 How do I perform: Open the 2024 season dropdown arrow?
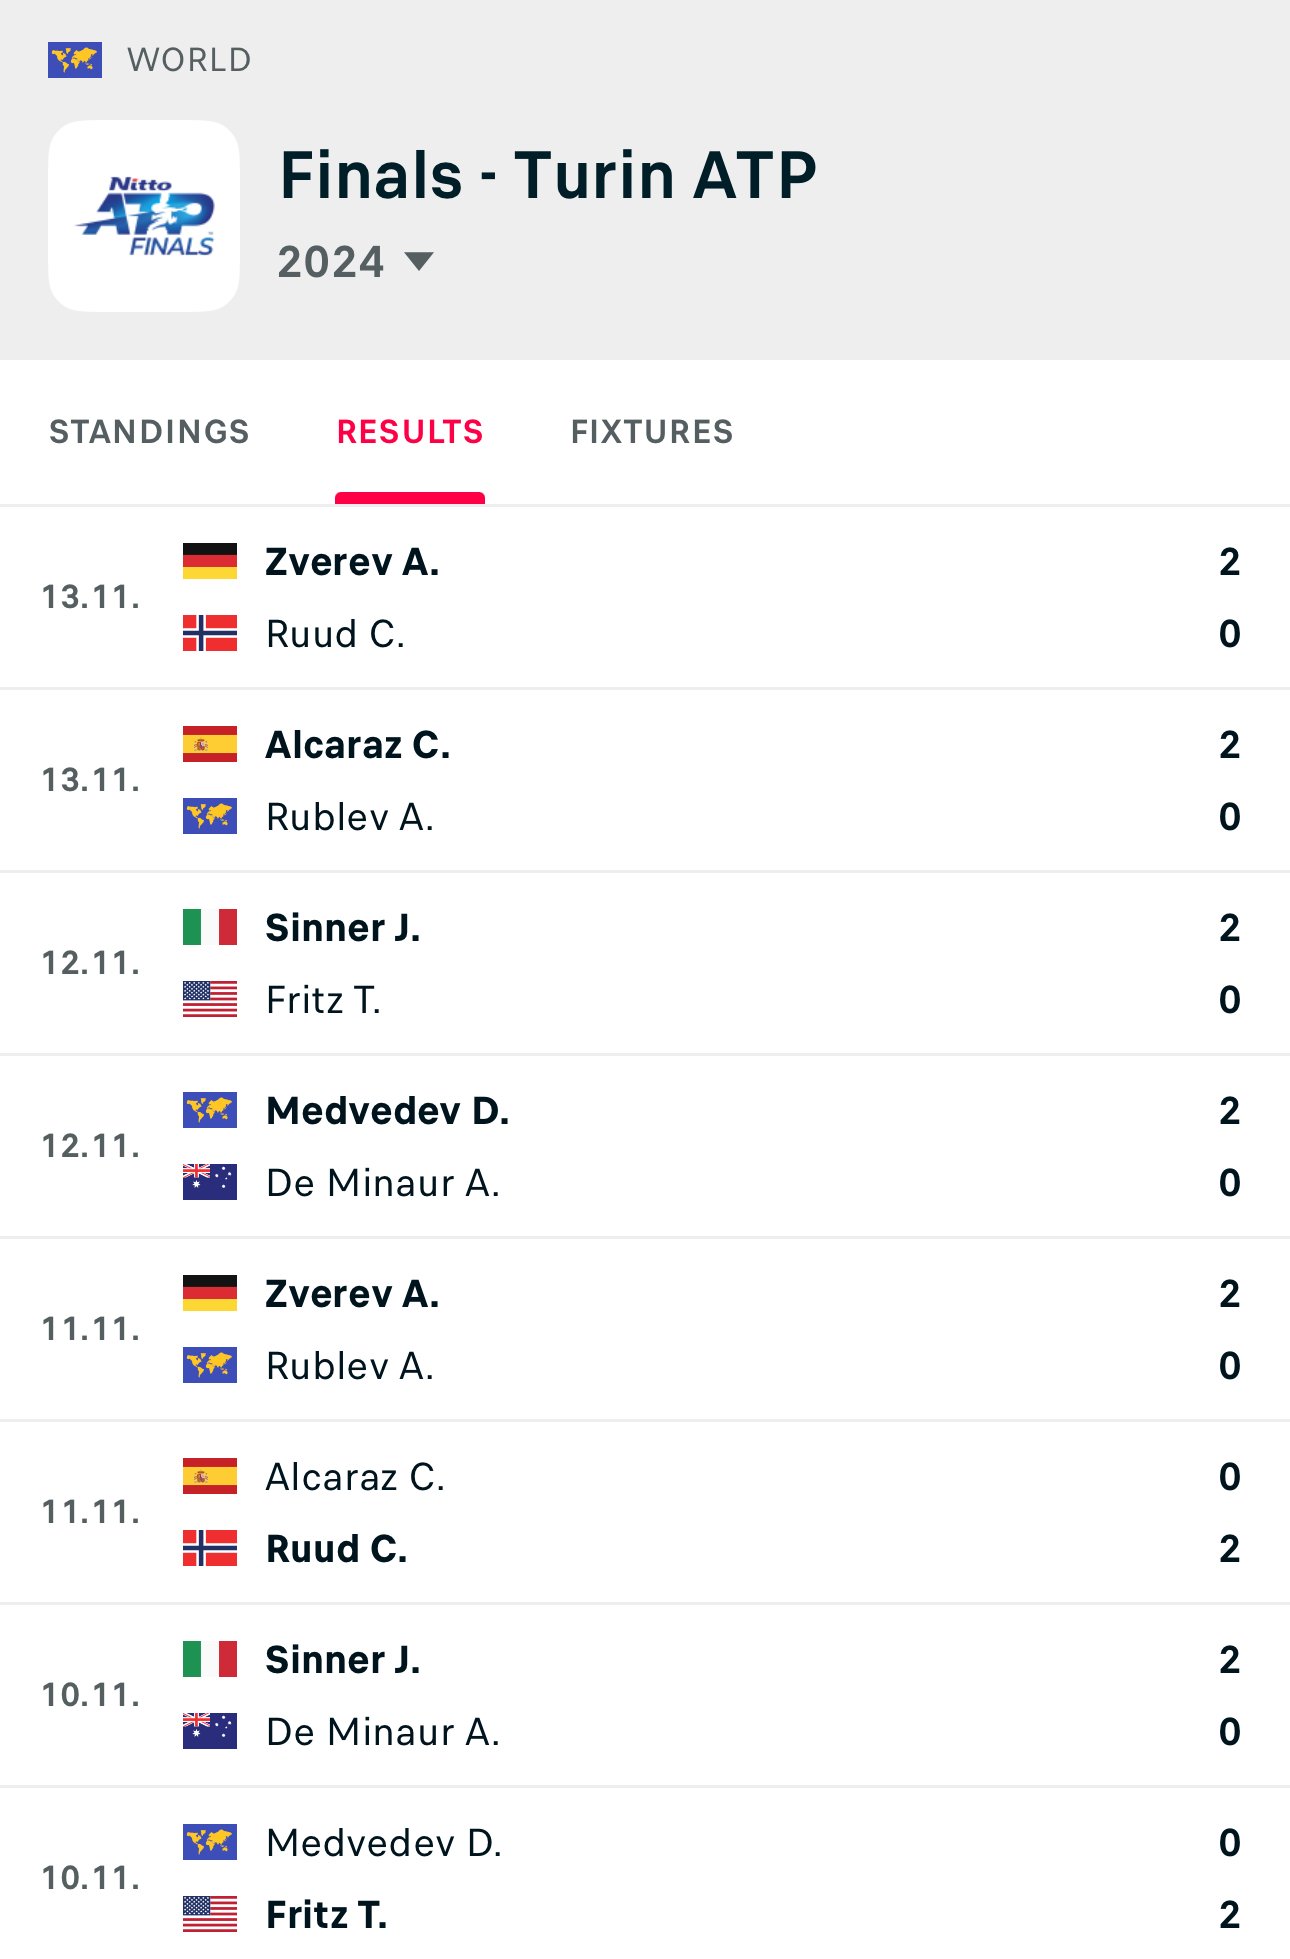coord(419,262)
